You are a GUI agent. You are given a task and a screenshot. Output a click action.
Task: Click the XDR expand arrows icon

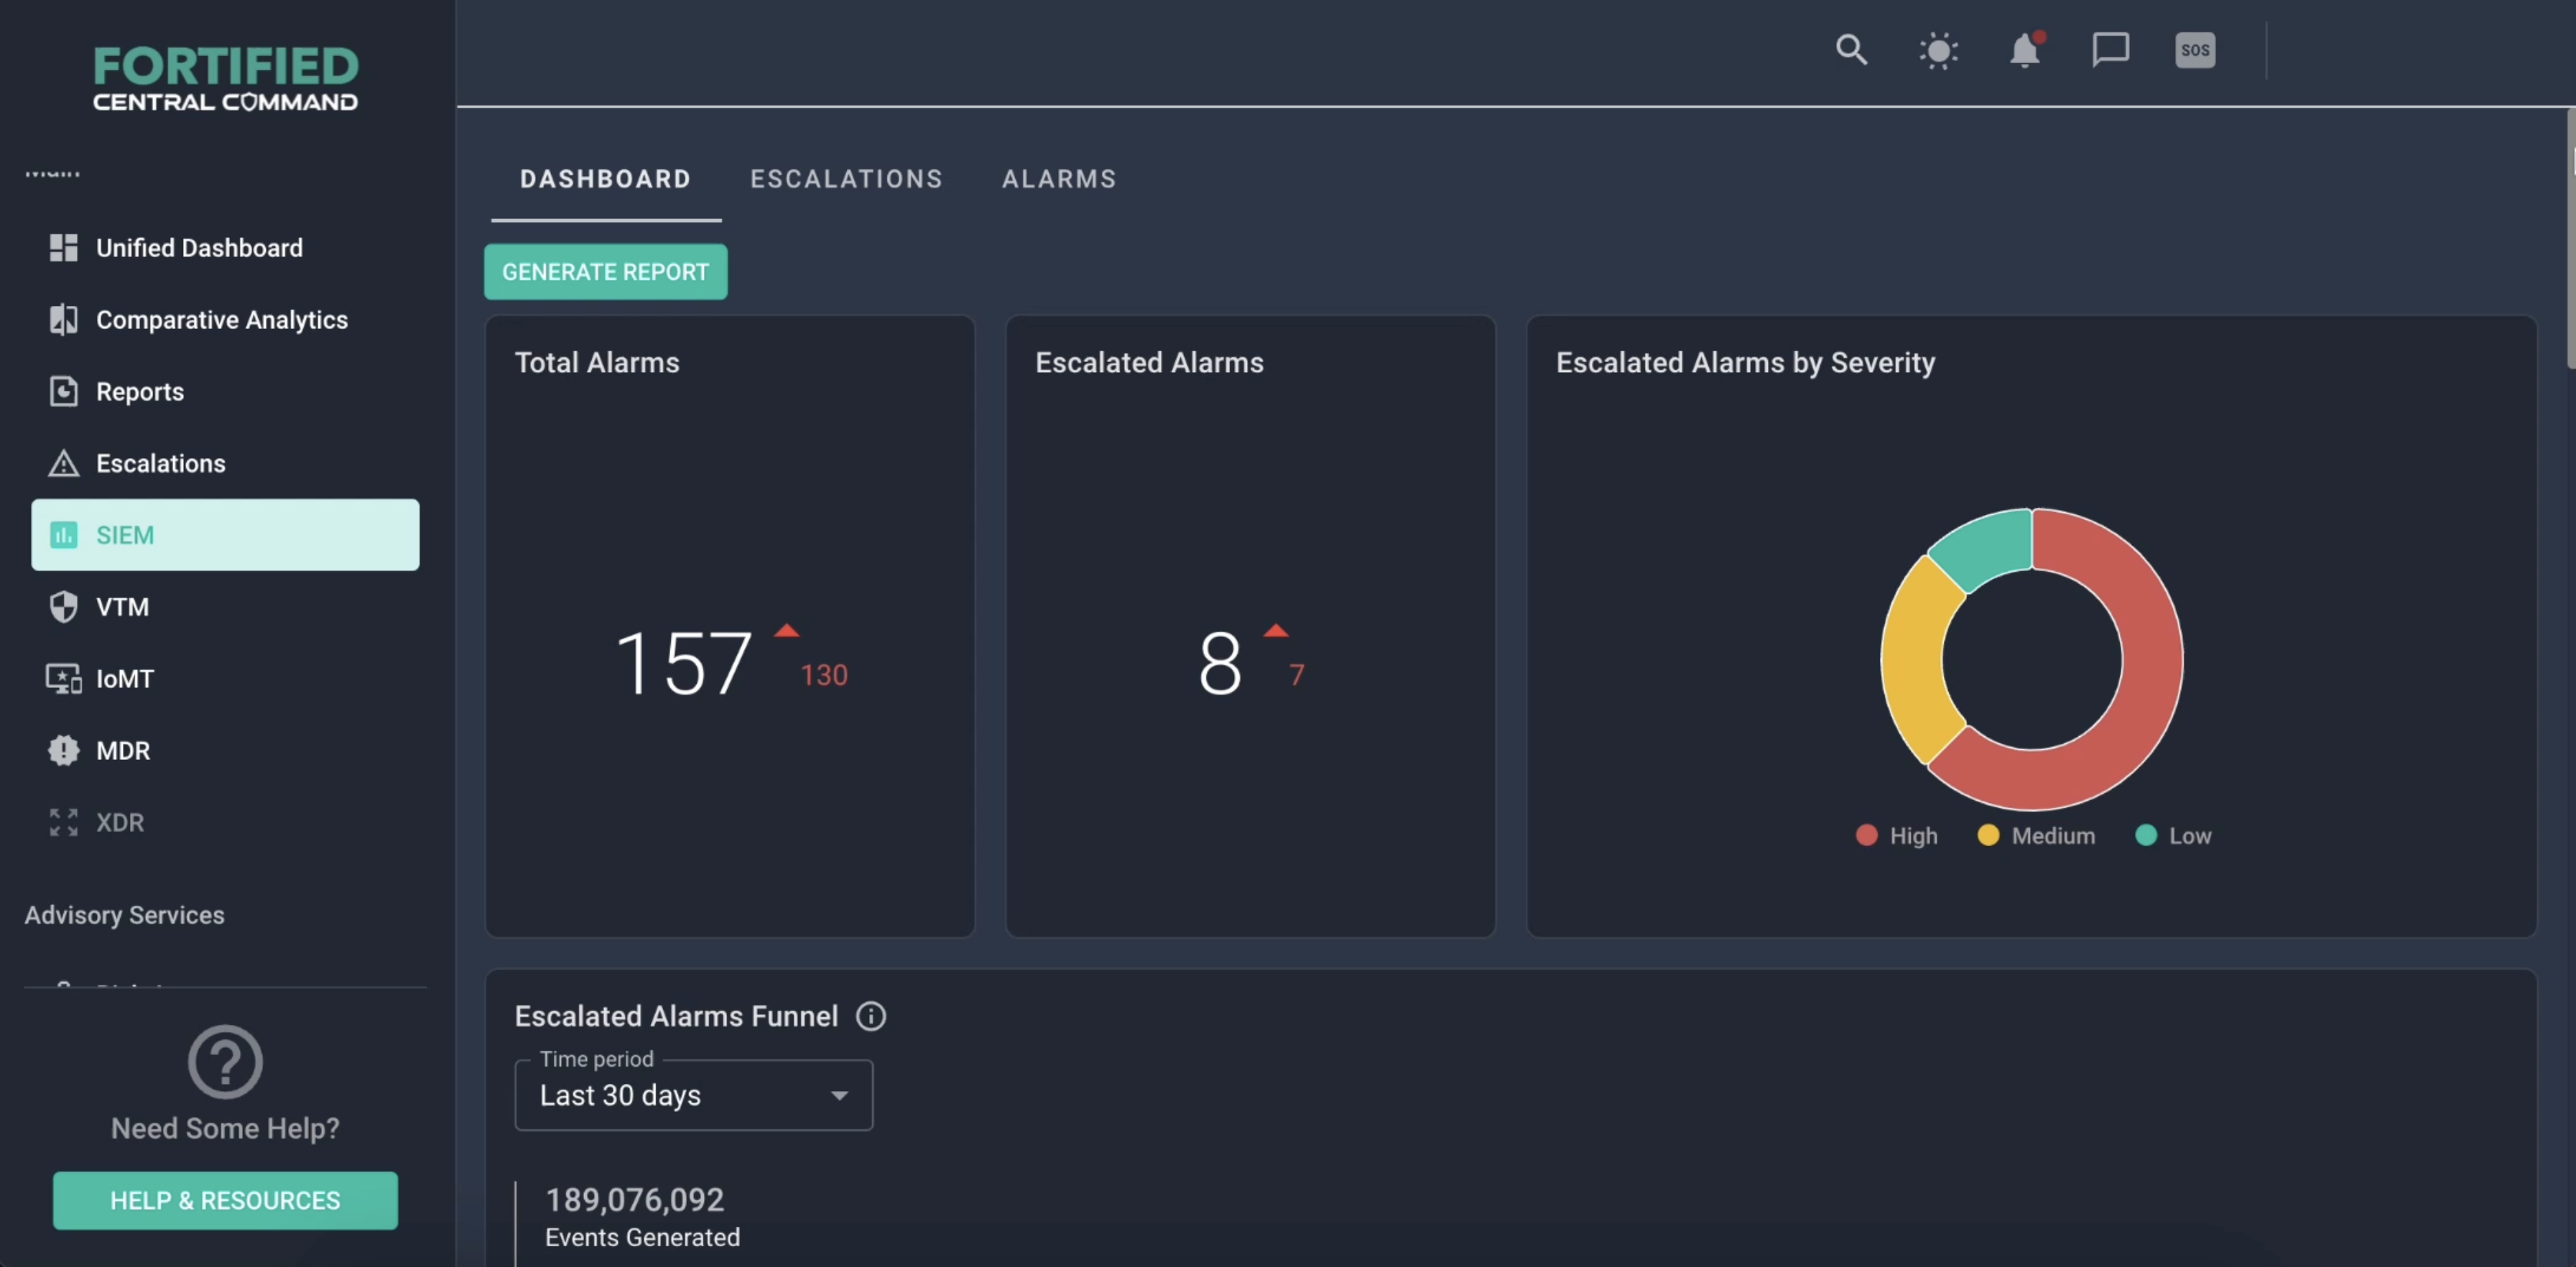63,822
